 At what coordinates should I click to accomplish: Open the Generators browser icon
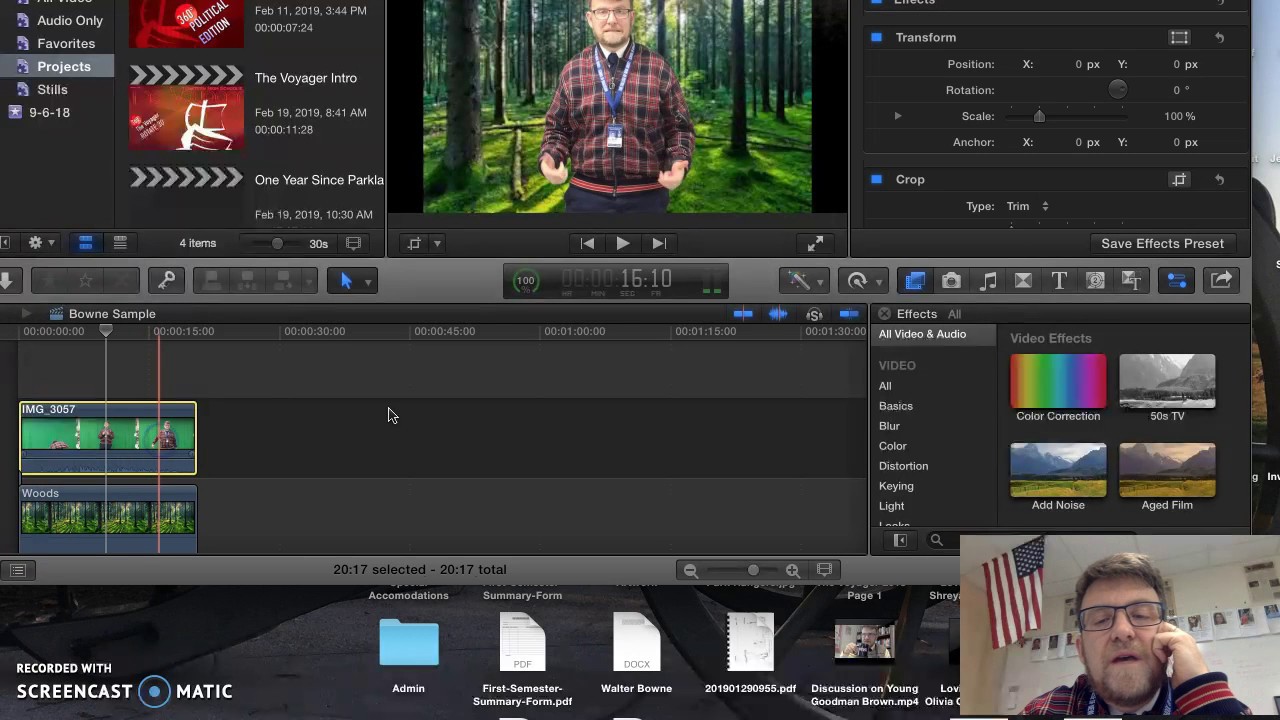pyautogui.click(x=1095, y=281)
